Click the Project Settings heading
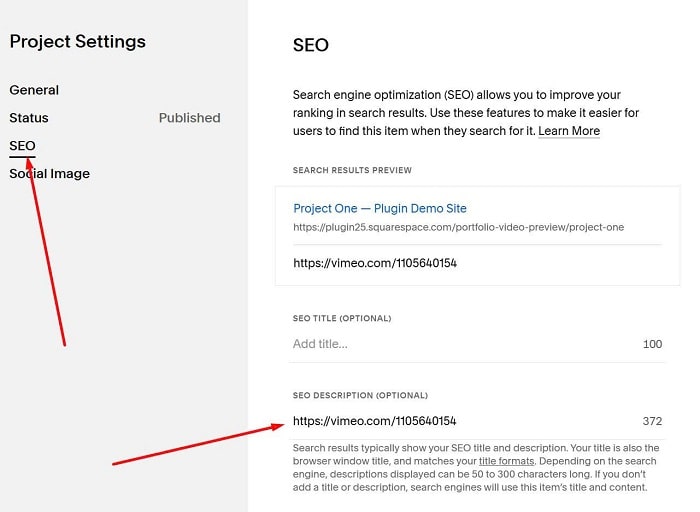 pyautogui.click(x=77, y=42)
